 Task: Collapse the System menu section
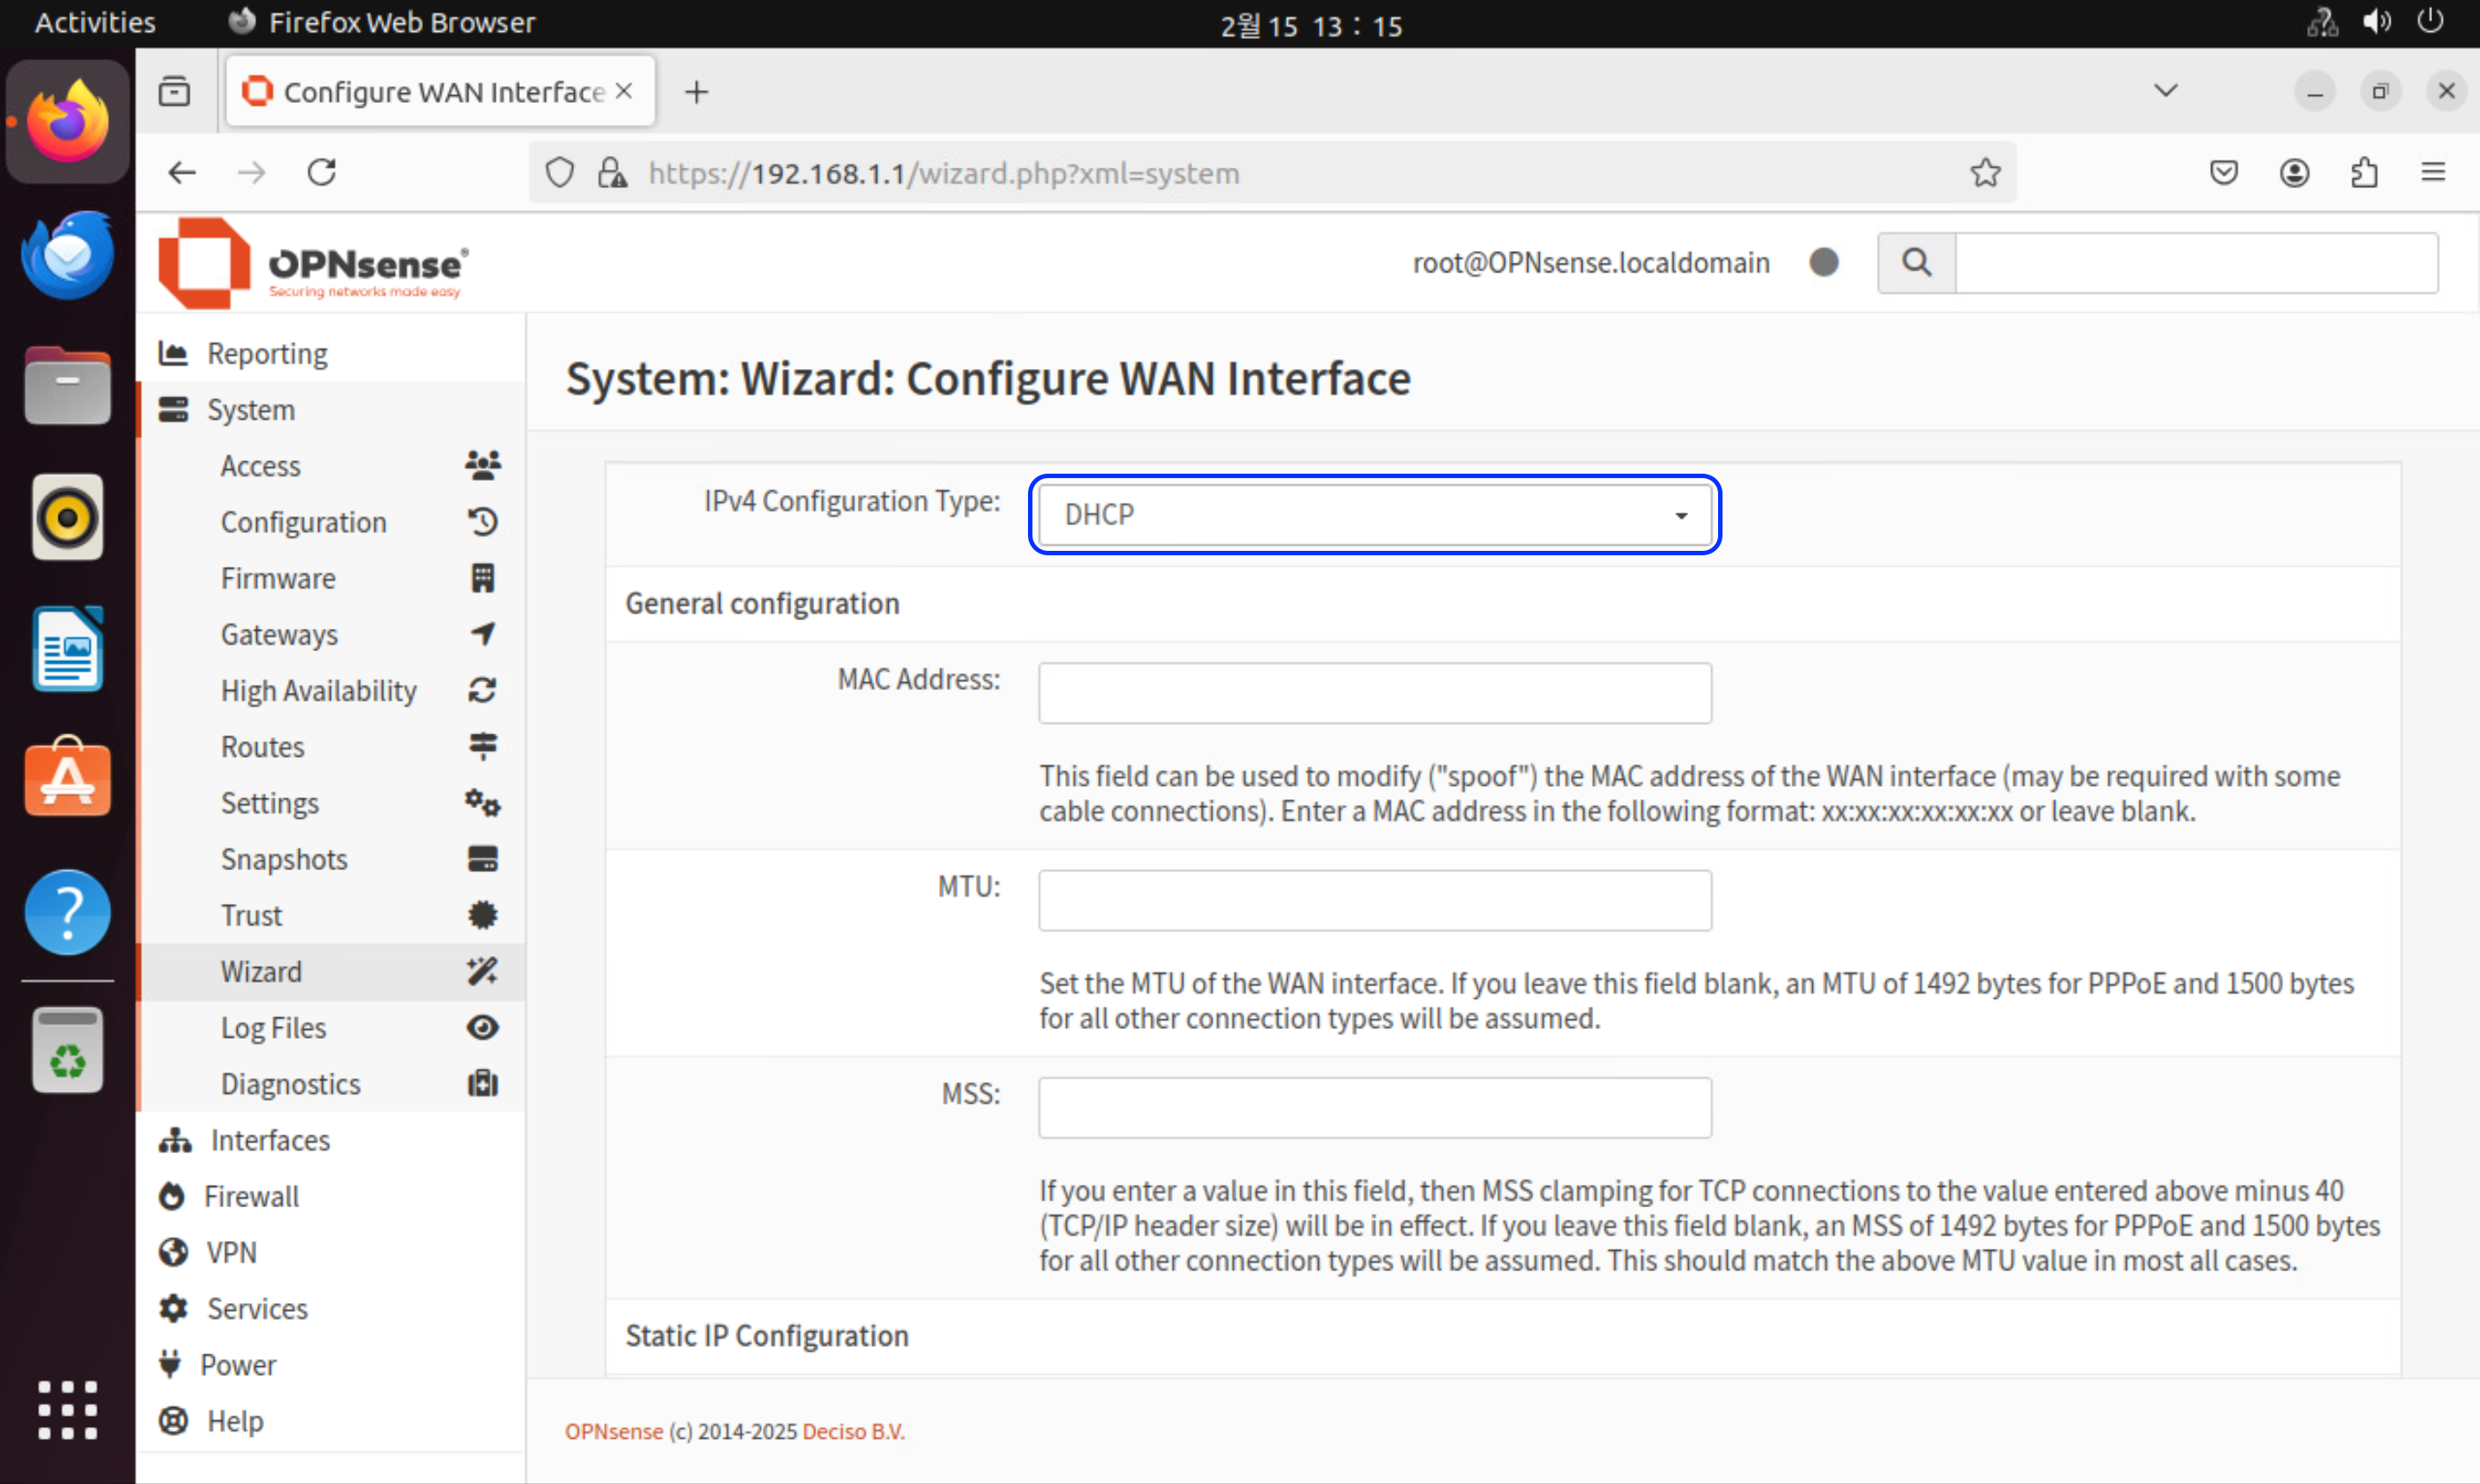251,410
